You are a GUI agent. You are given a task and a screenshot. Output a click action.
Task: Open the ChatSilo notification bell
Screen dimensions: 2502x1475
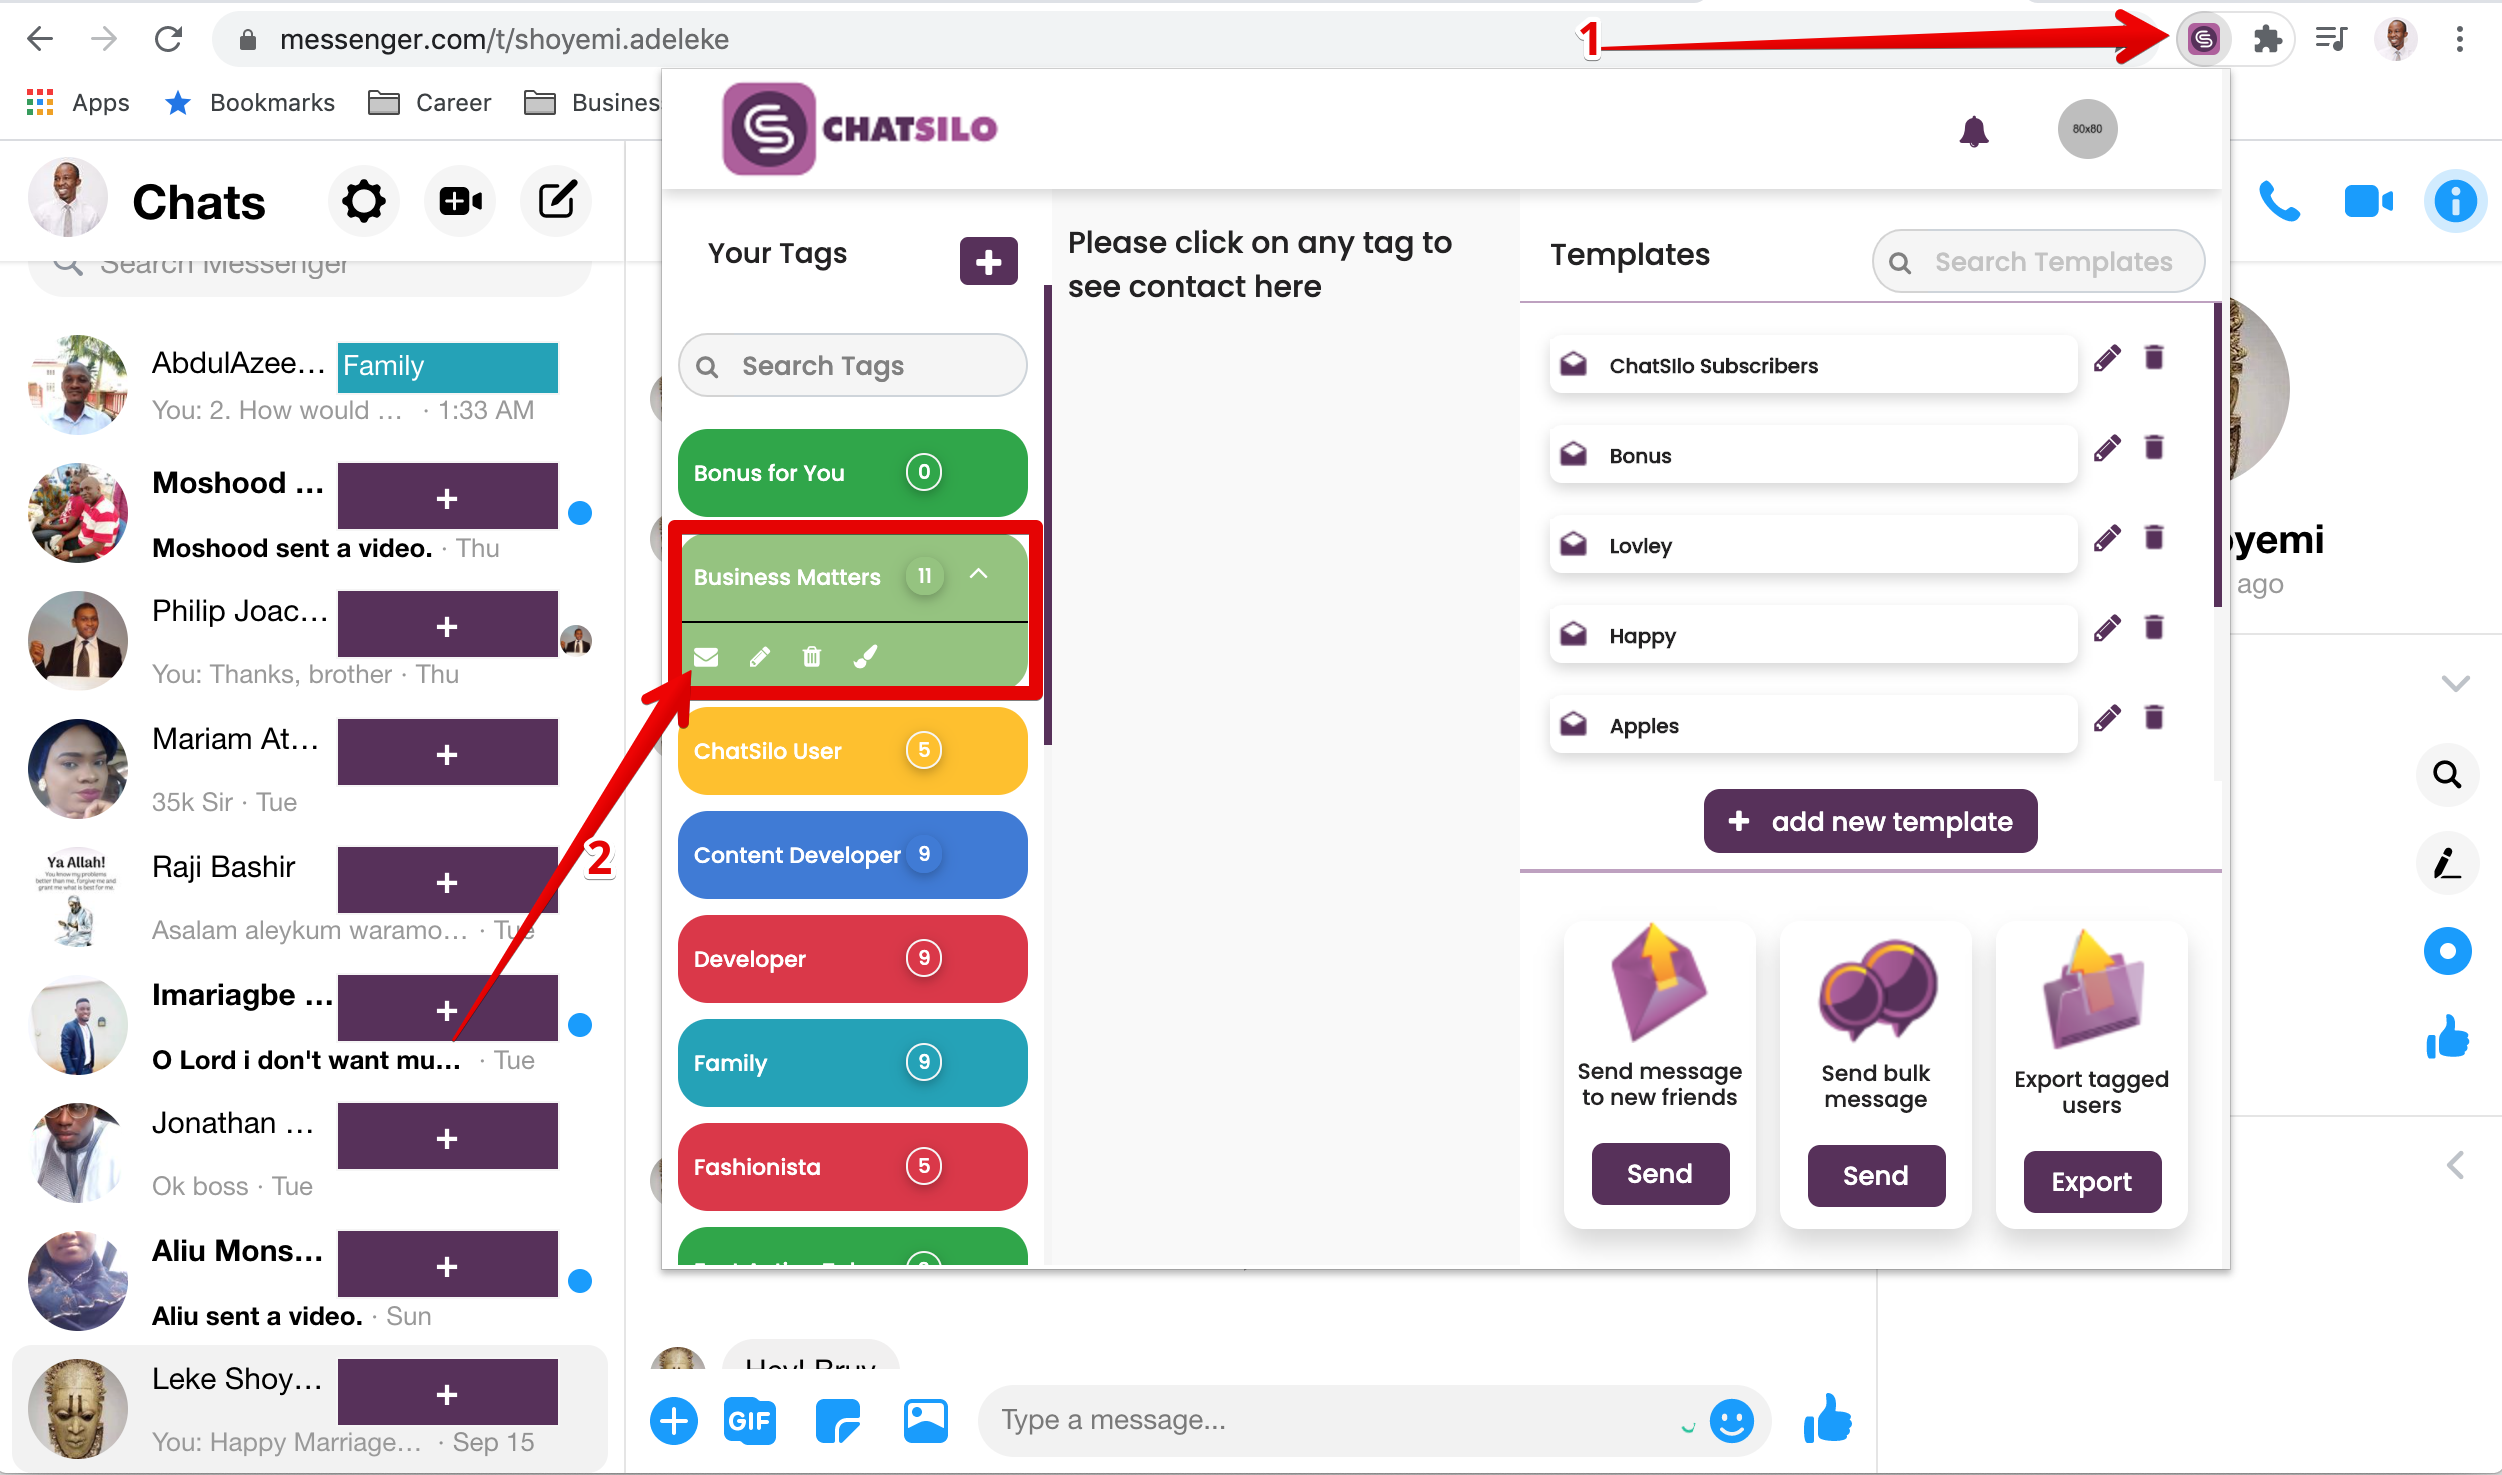pos(1973,131)
